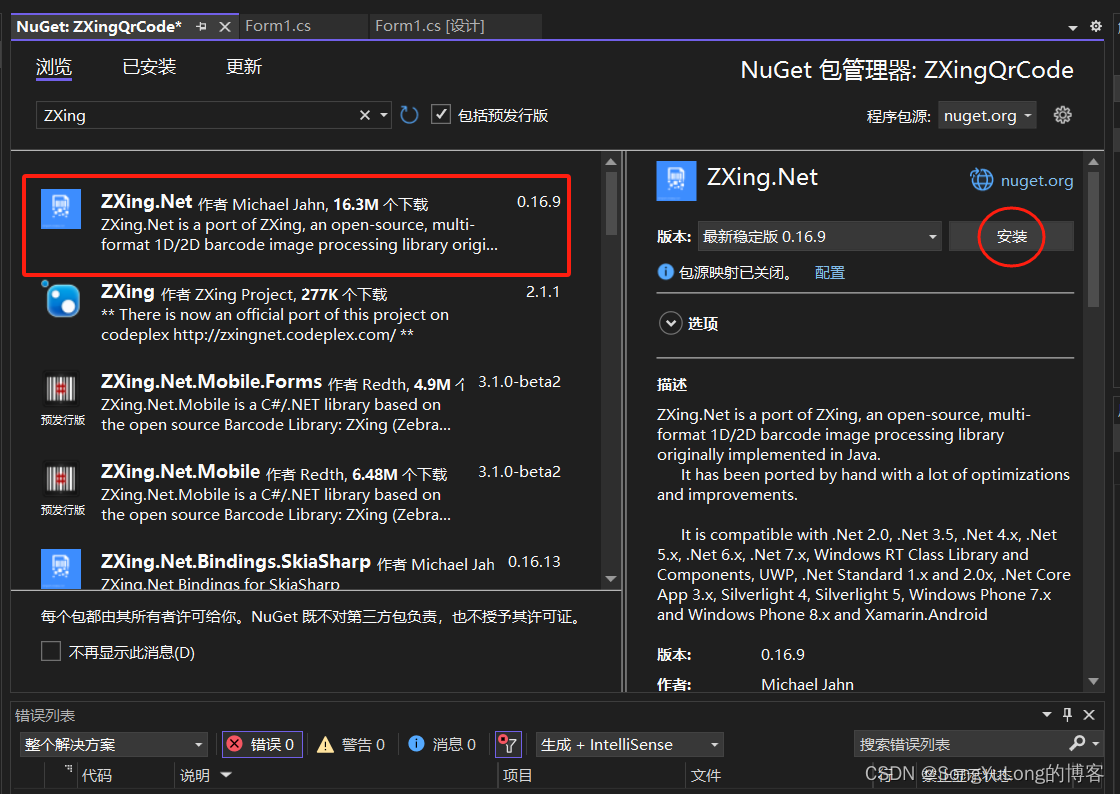Click the File column header
The image size is (1120, 794).
[706, 775]
